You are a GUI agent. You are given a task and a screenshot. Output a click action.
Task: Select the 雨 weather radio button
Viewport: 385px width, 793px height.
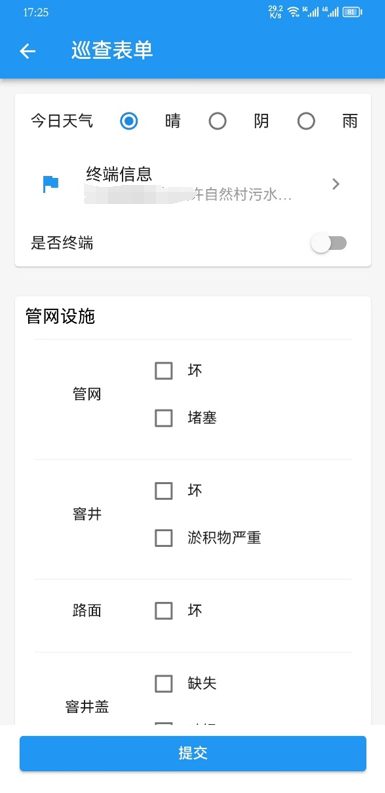pos(306,121)
